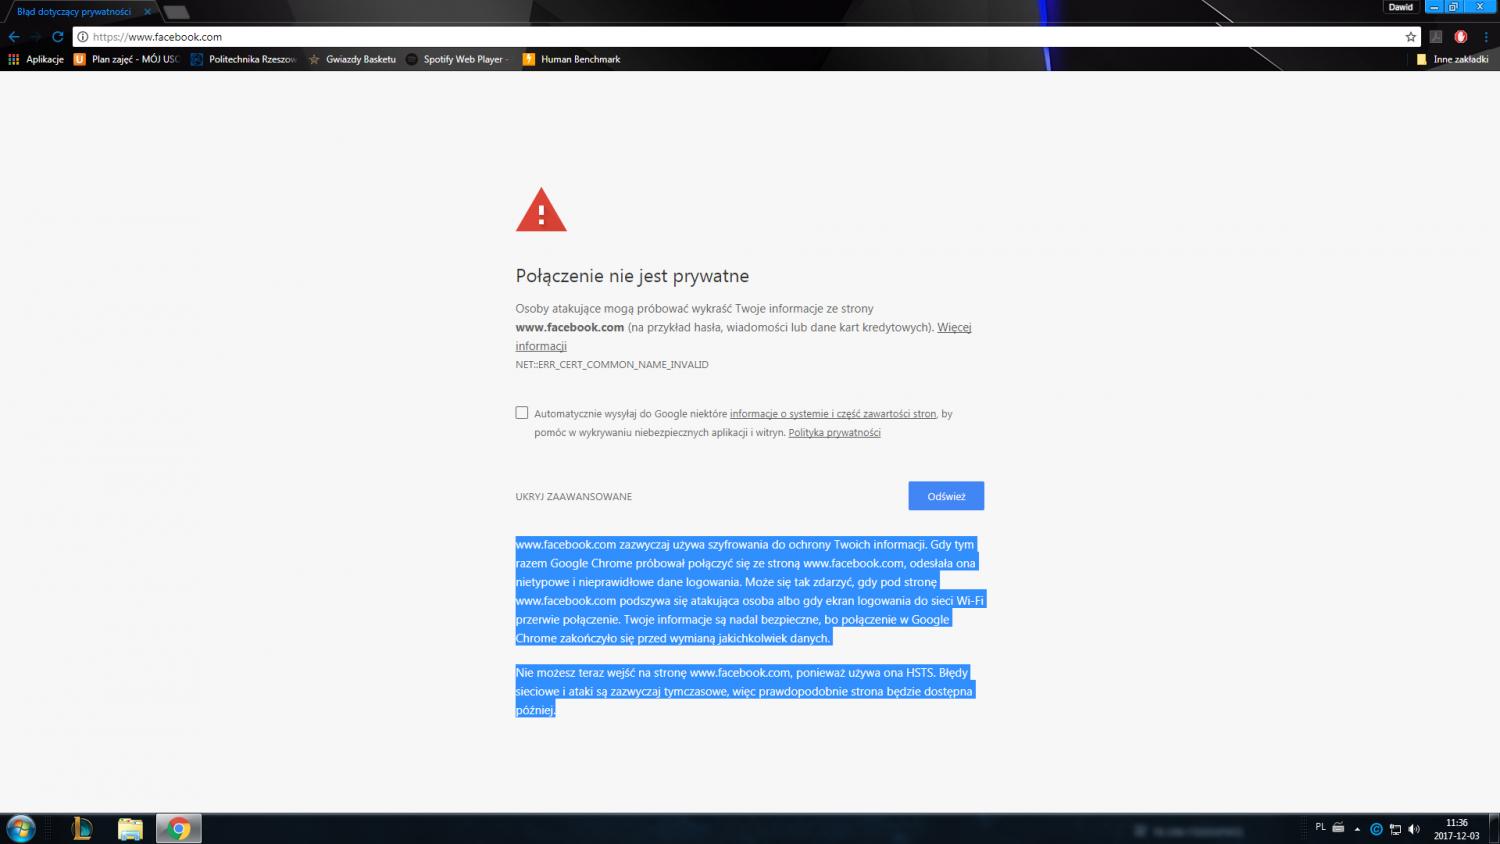Click the browser back arrow

pos(14,37)
